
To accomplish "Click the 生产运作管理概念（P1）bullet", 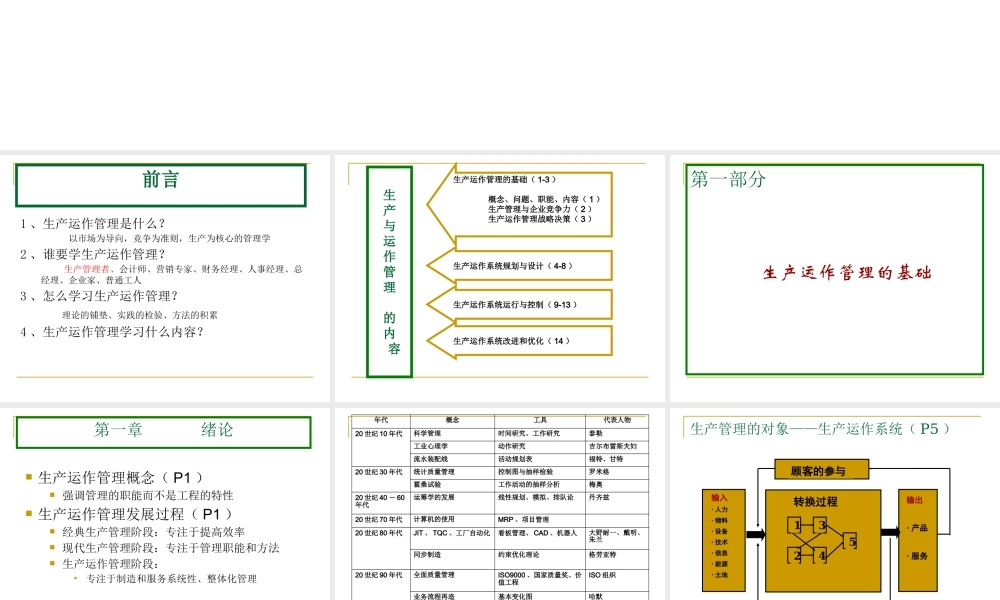I will [121, 478].
